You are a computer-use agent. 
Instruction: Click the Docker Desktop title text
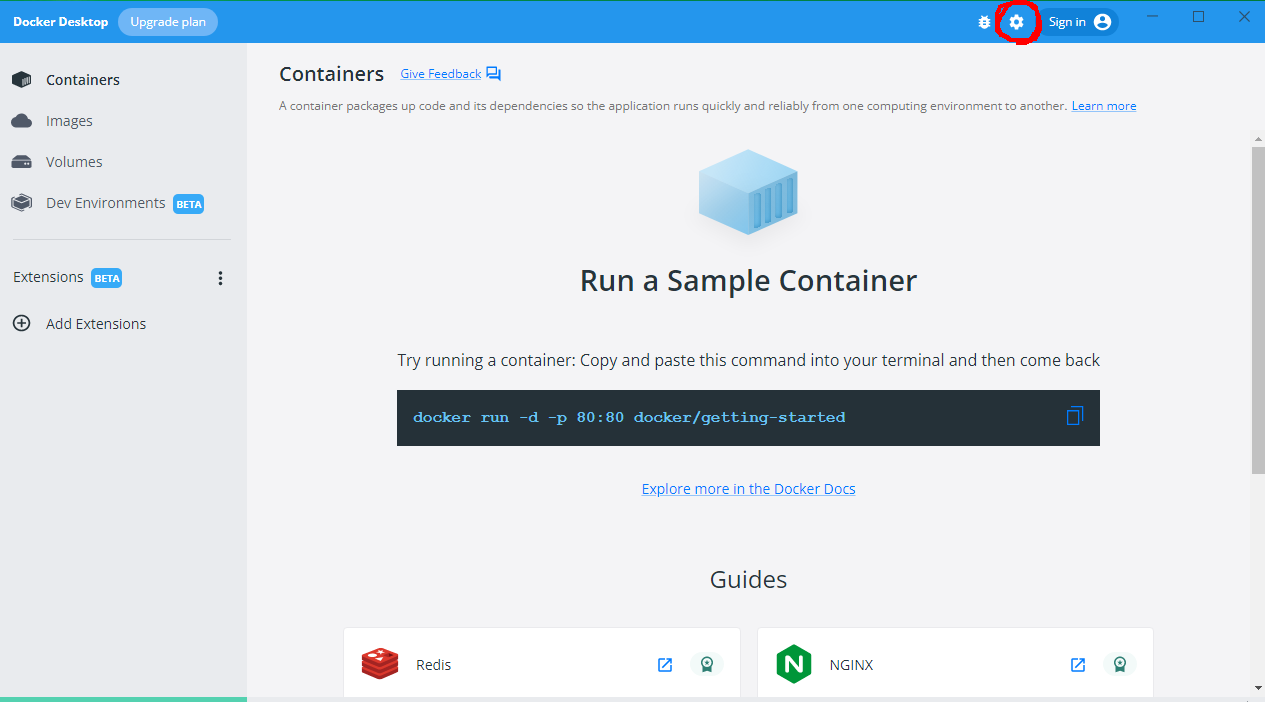(x=60, y=22)
